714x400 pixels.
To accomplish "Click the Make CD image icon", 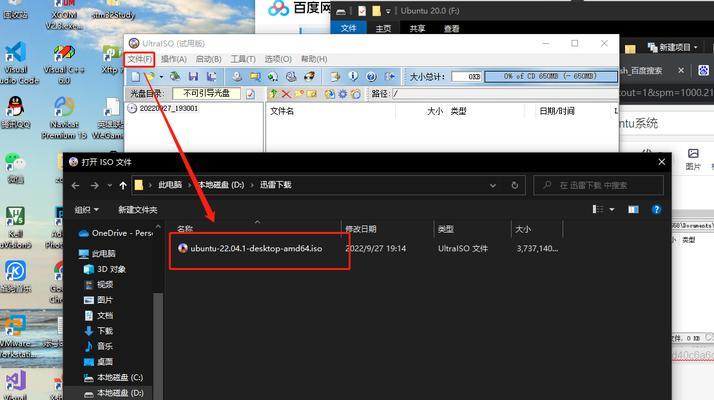I will click(237, 77).
